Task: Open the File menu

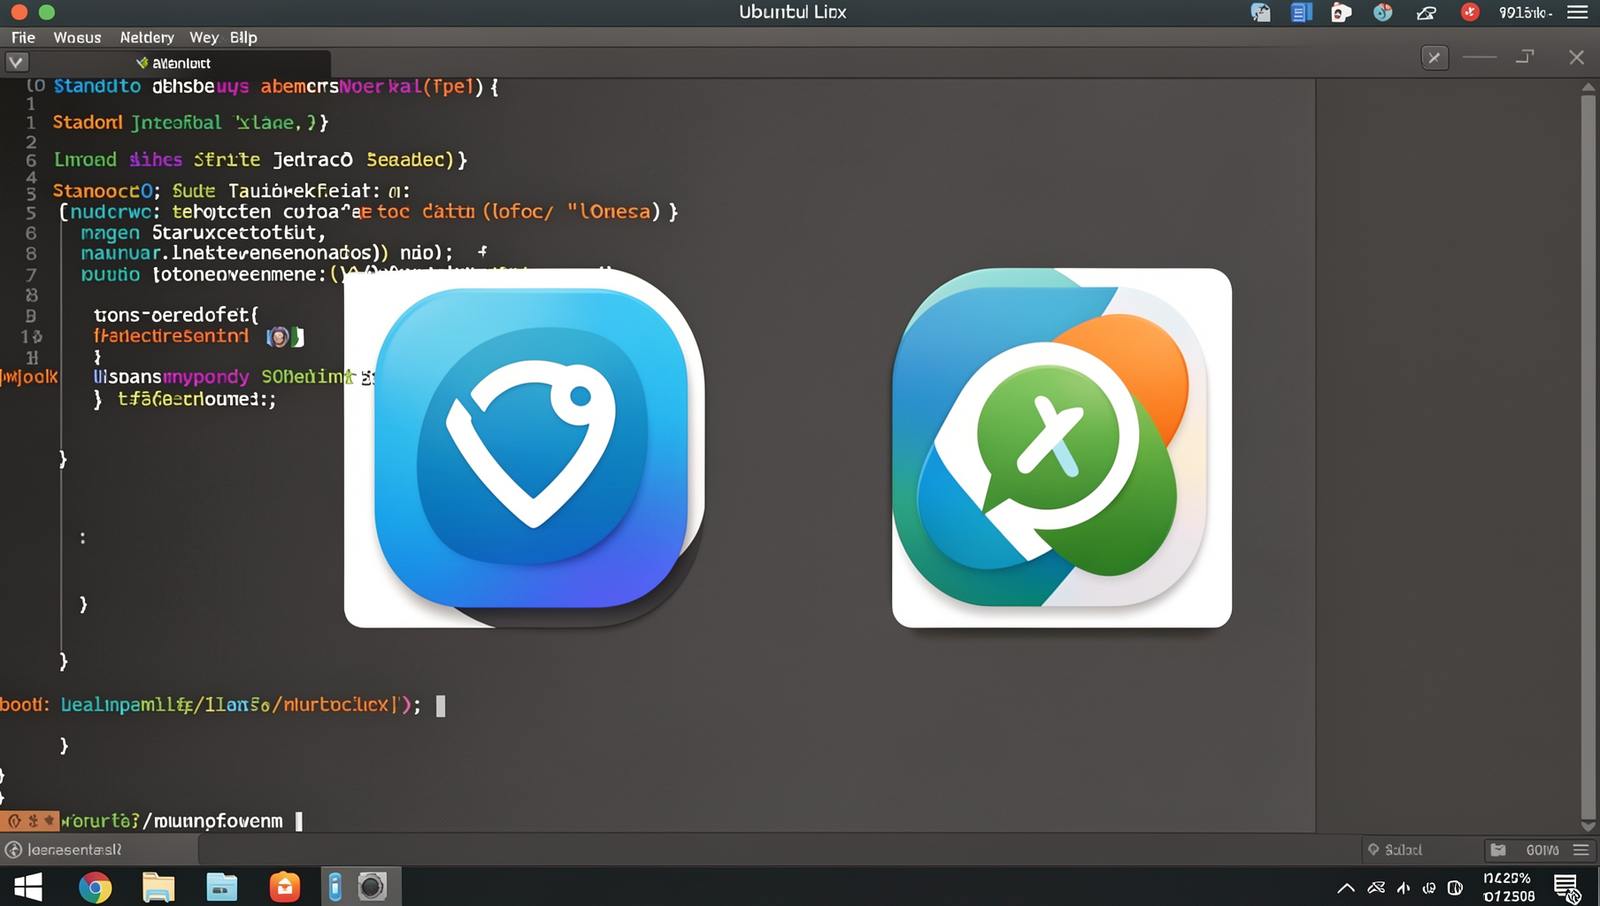Action: pos(23,37)
